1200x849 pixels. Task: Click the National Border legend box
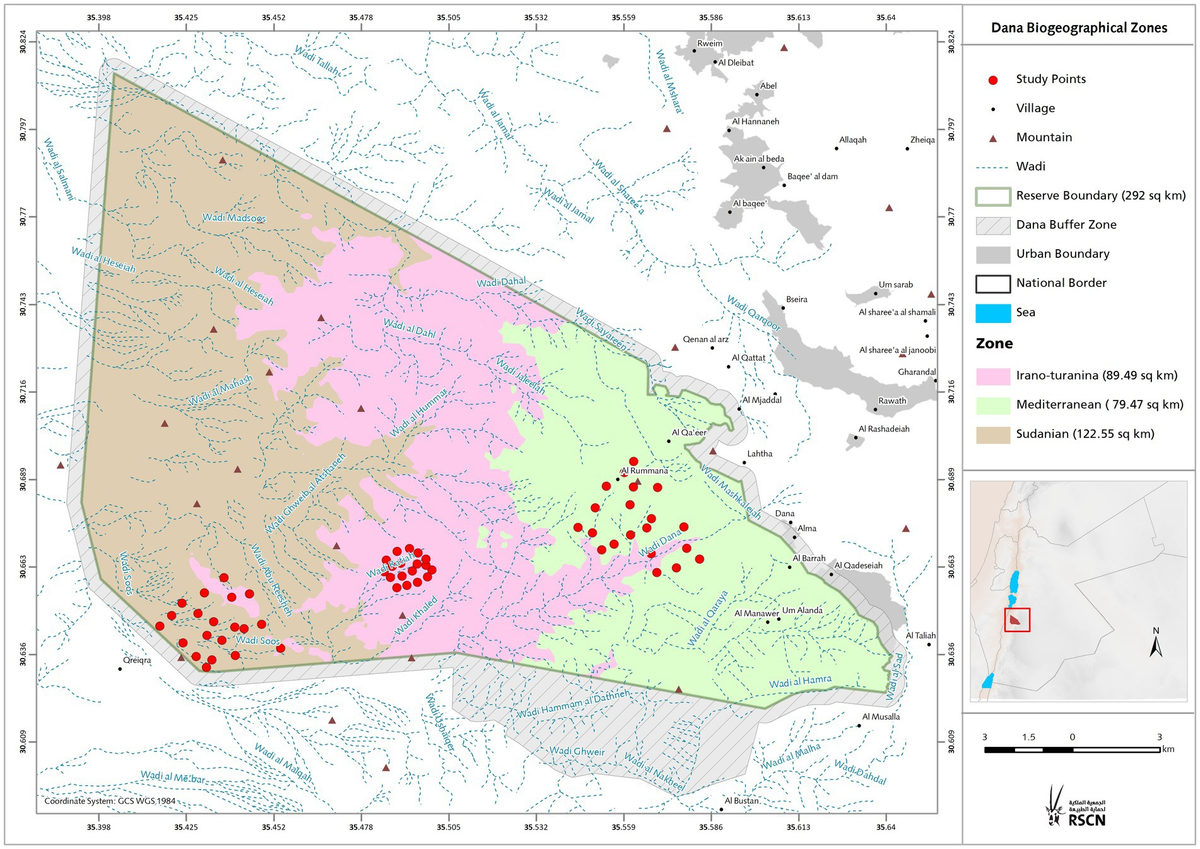(x=993, y=283)
